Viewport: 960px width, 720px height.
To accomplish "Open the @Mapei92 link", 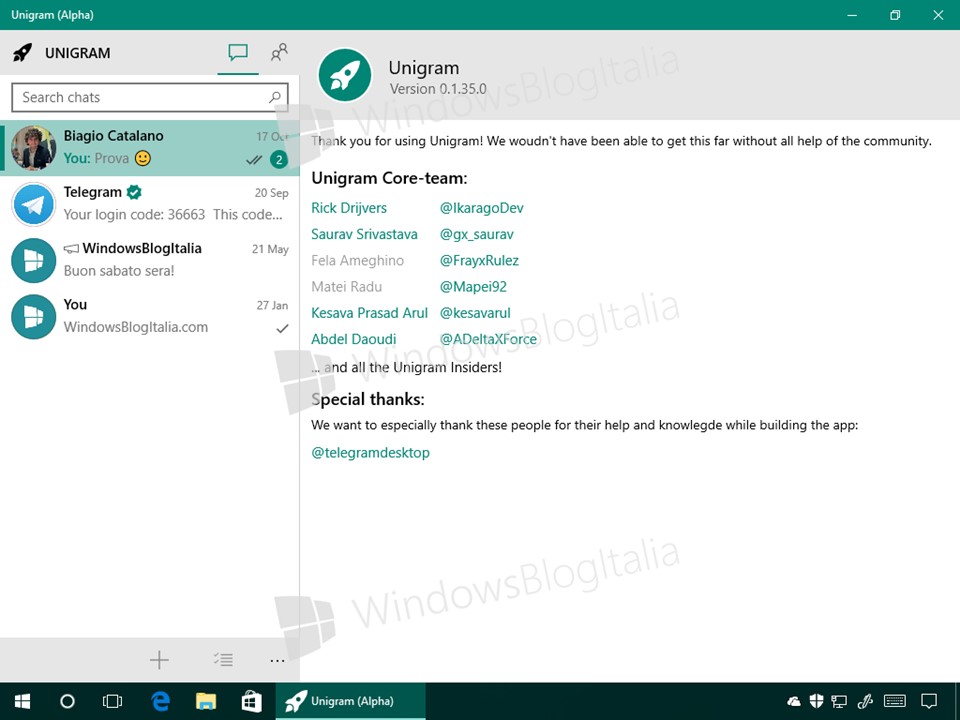I will point(473,287).
